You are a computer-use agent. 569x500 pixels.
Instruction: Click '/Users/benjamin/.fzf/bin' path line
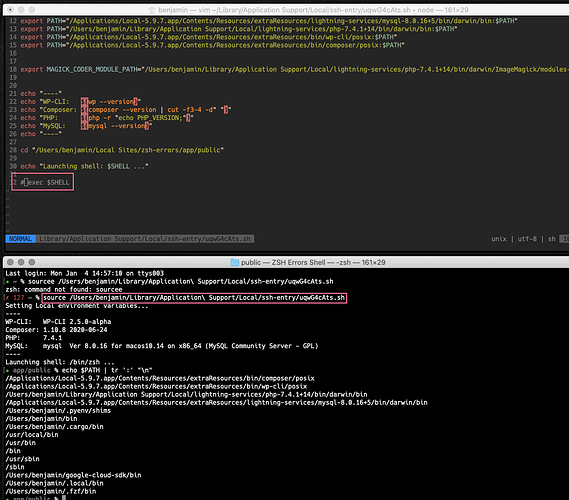[51, 491]
